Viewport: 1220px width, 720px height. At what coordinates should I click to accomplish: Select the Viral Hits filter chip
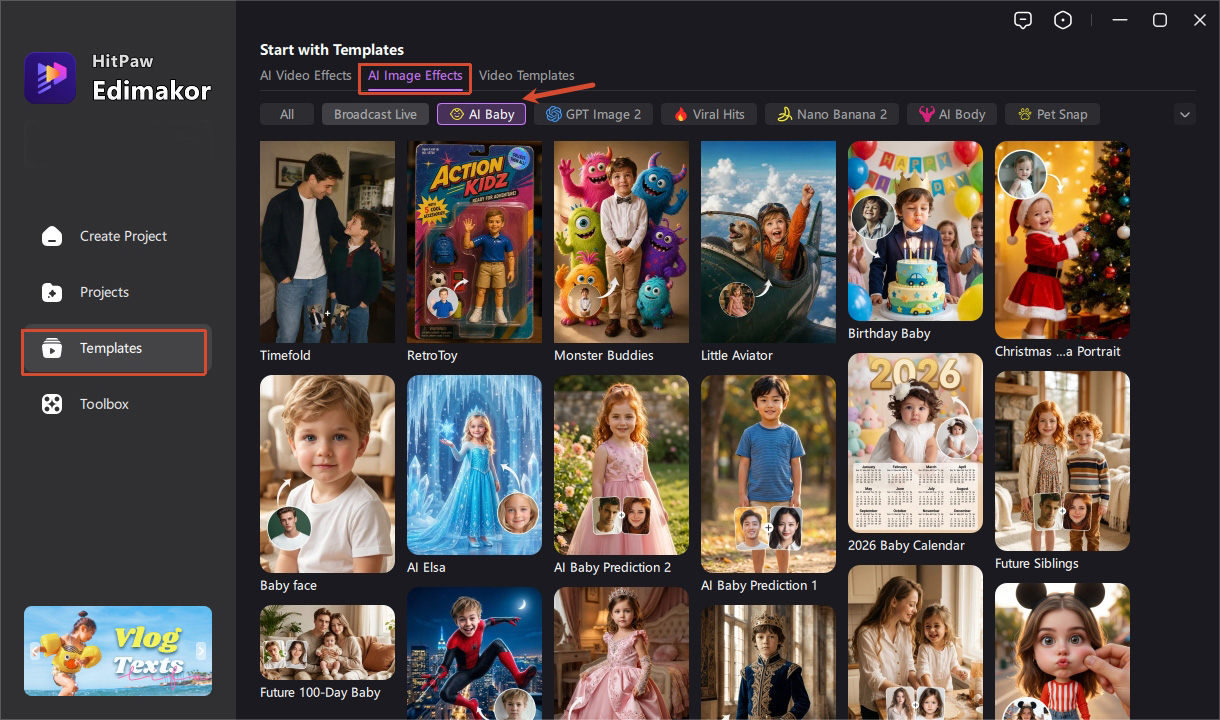tap(710, 115)
